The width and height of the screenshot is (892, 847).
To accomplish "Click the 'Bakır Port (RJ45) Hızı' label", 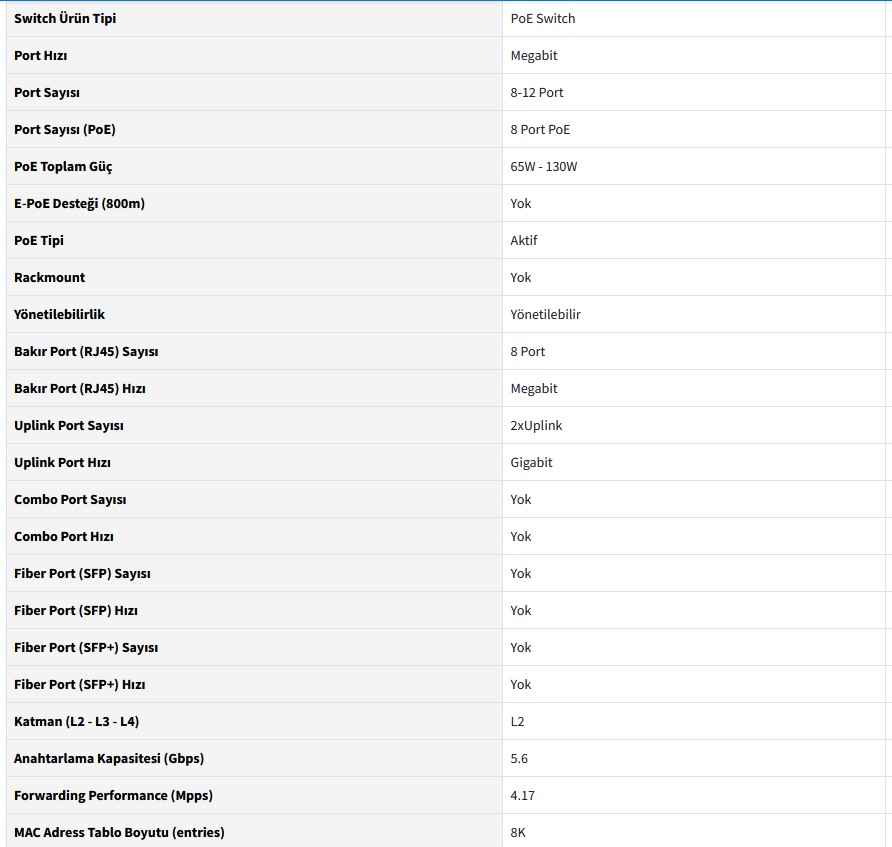I will click(80, 388).
